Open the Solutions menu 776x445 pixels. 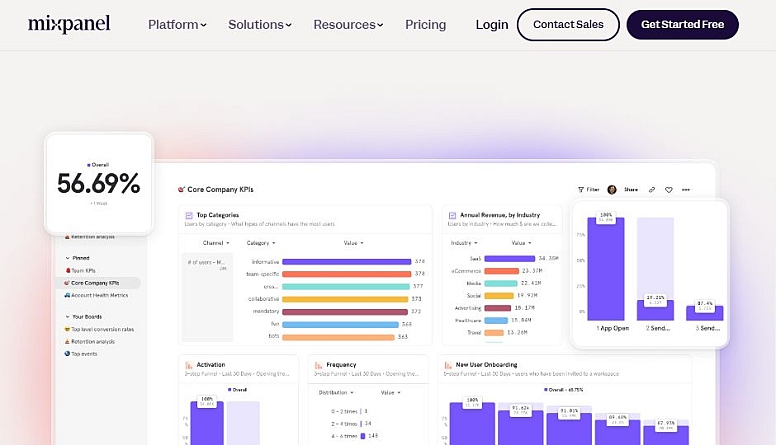point(260,24)
